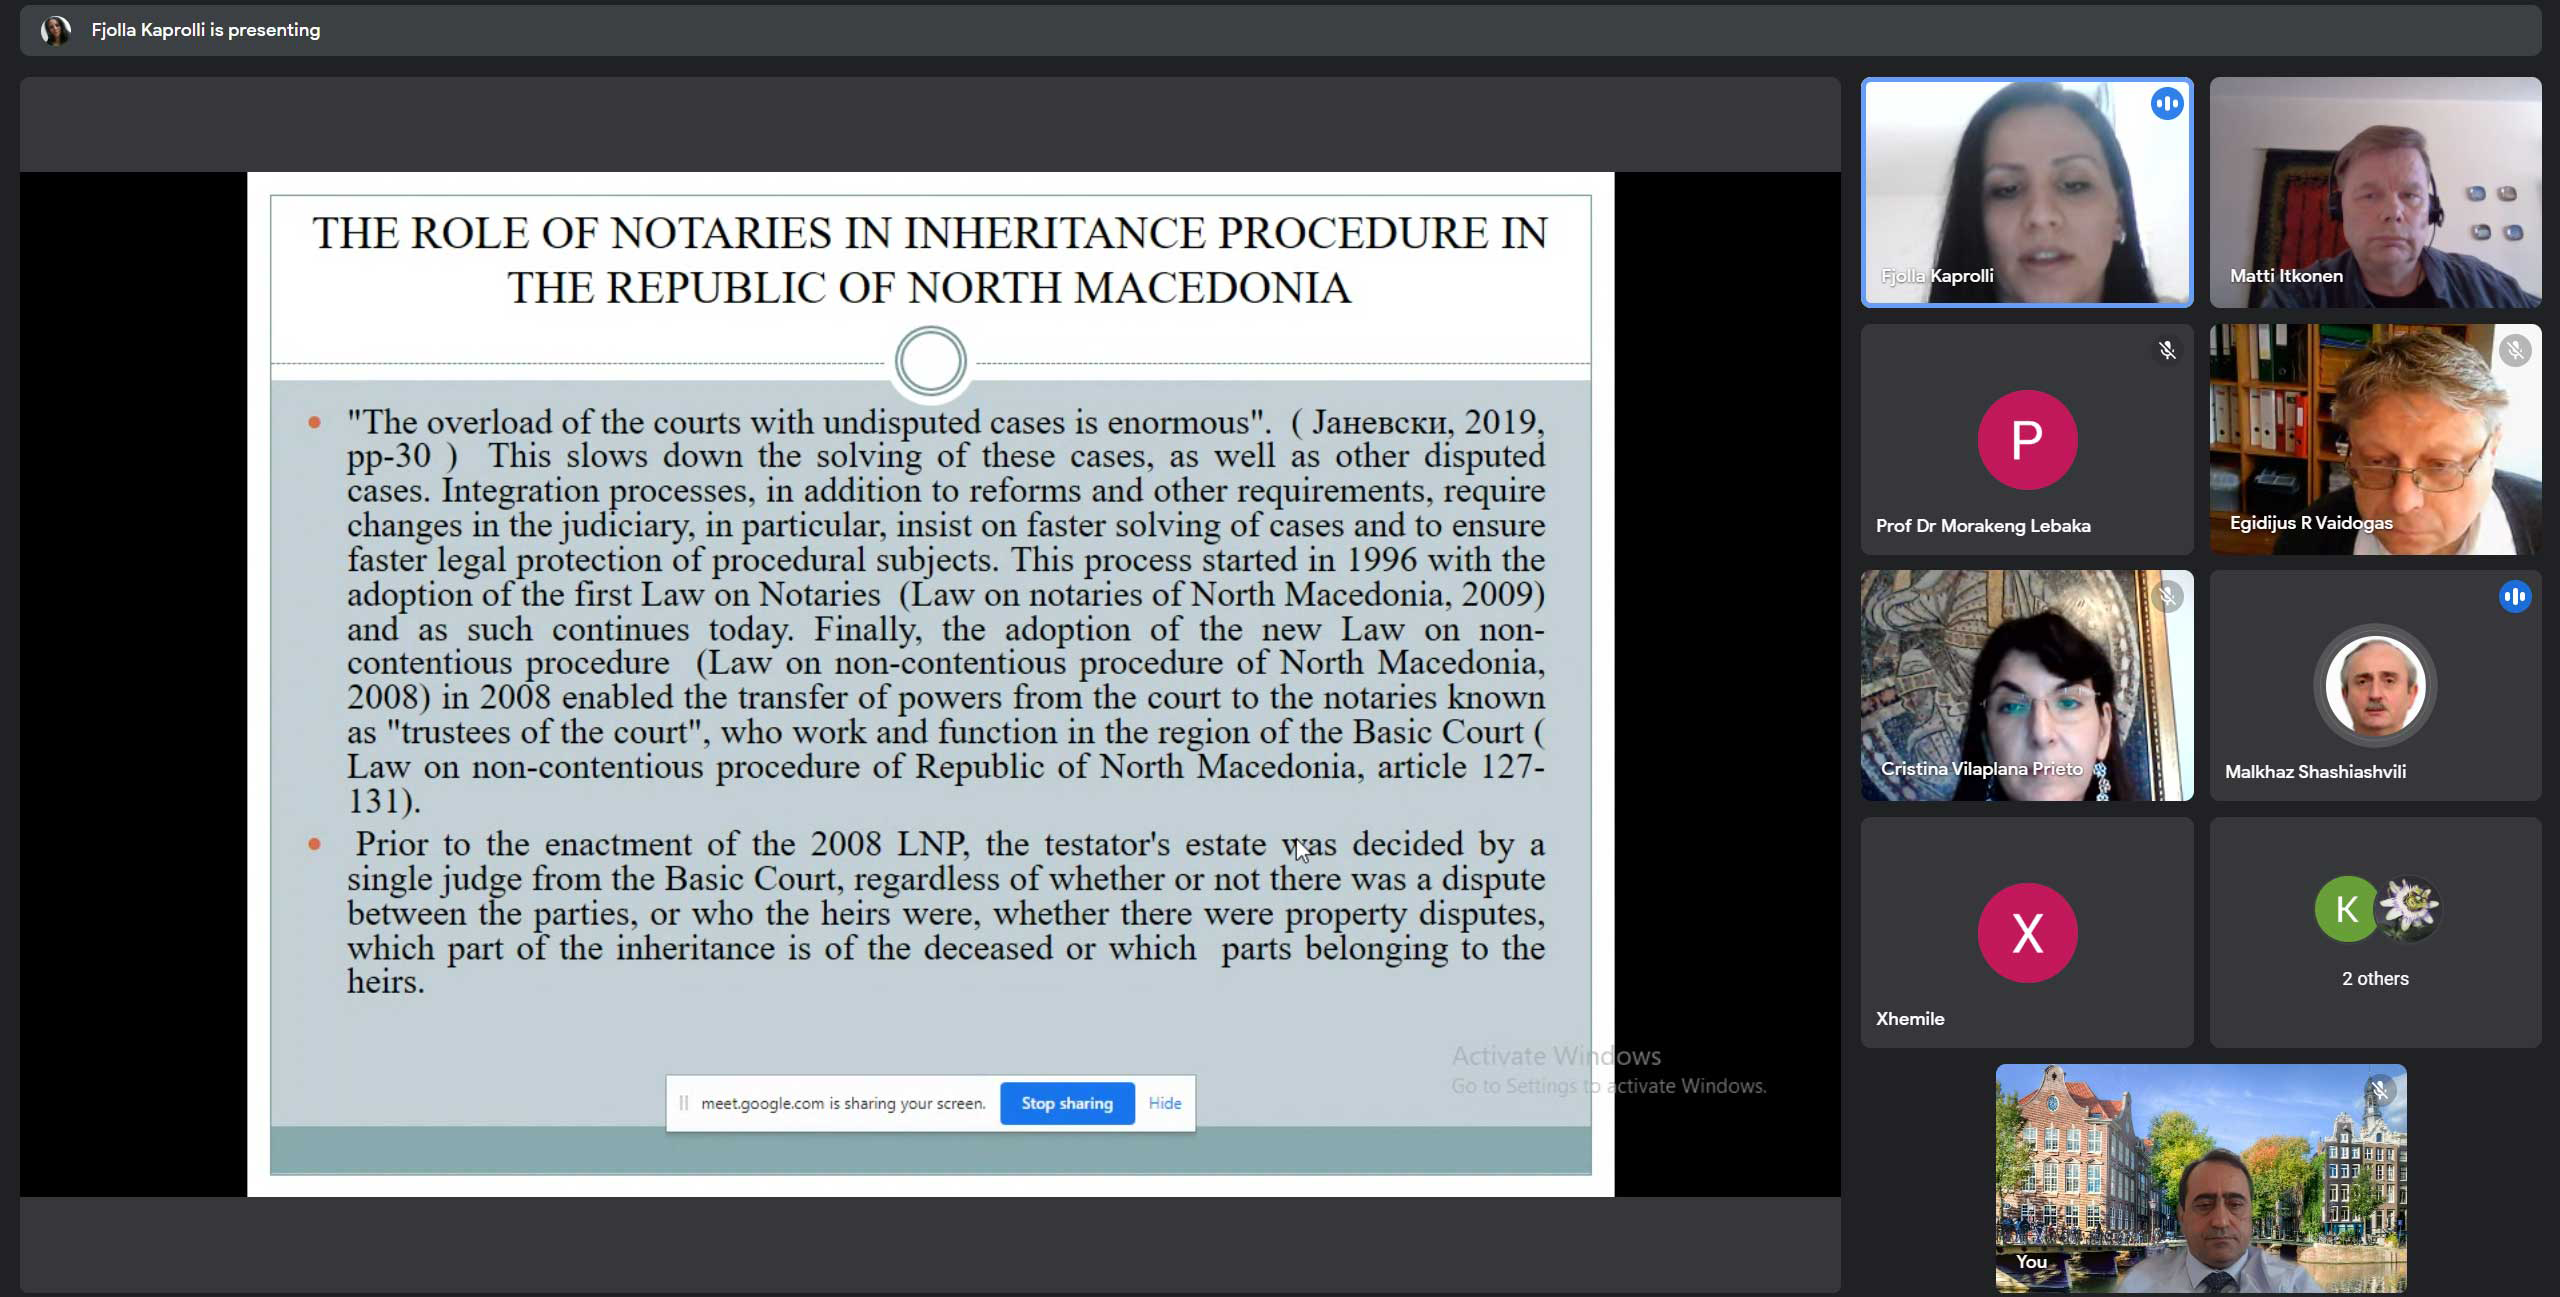Click the pink X avatar of Xhemile
Image resolution: width=2560 pixels, height=1297 pixels.
2027,933
